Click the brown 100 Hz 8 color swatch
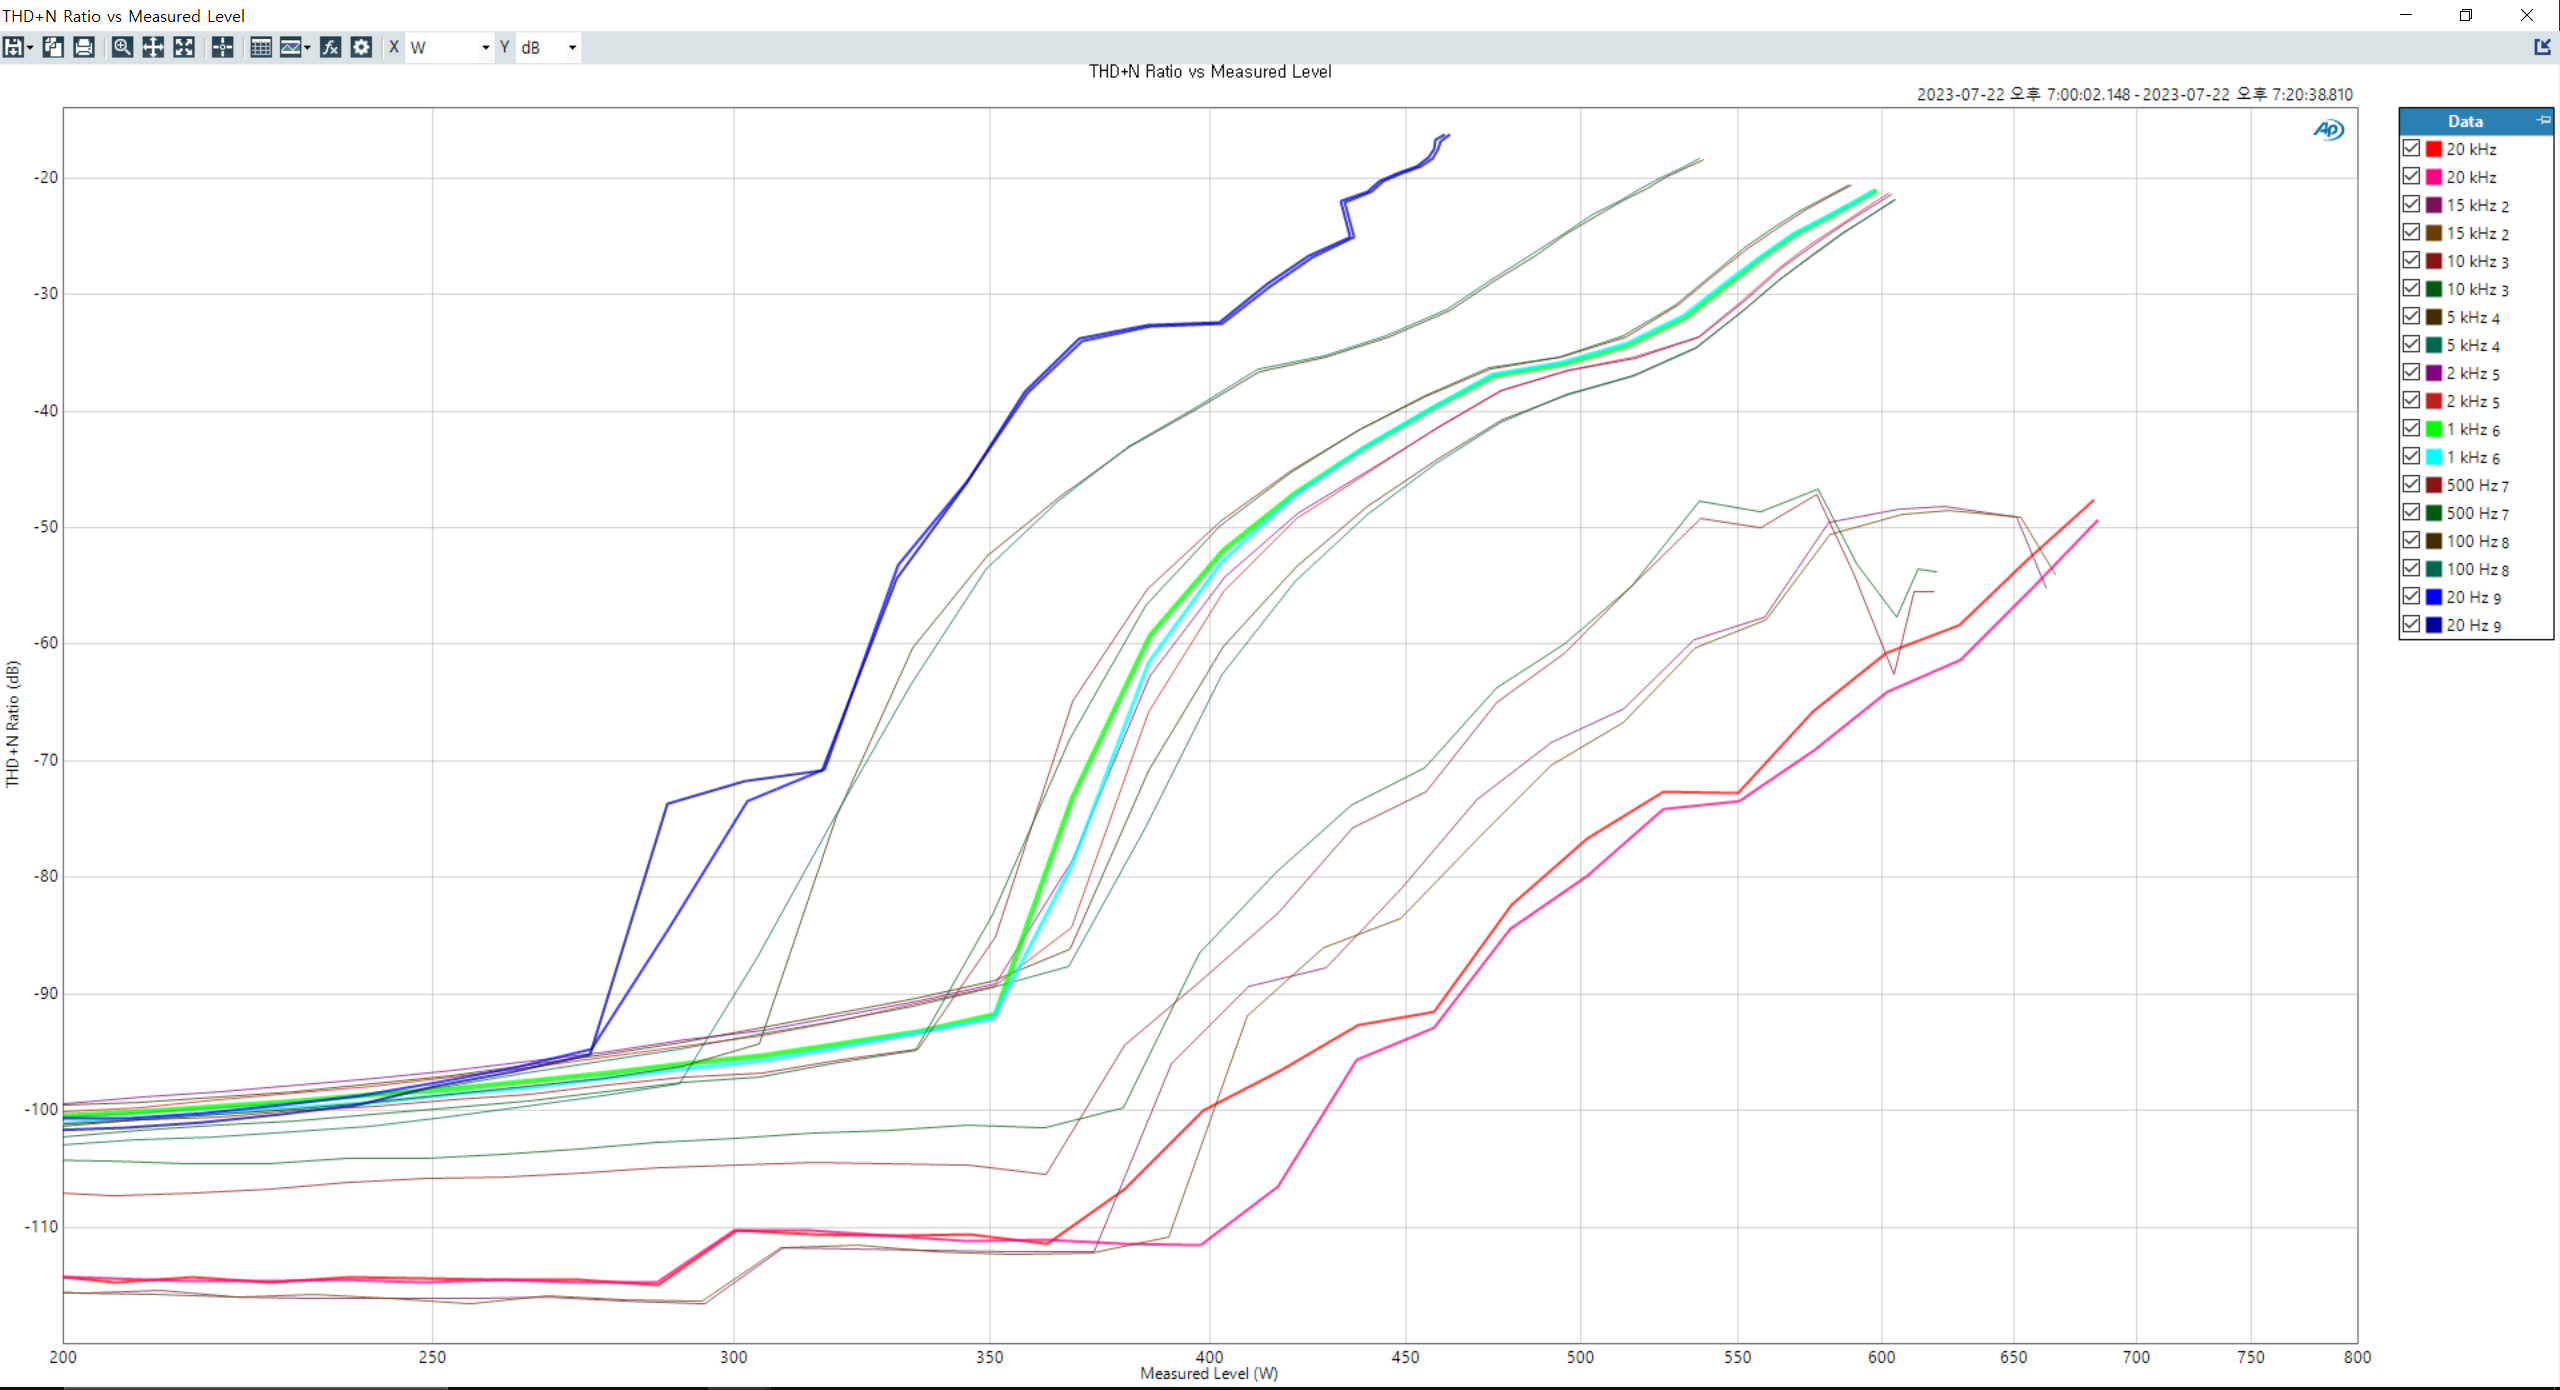Image resolution: width=2560 pixels, height=1390 pixels. tap(2435, 541)
